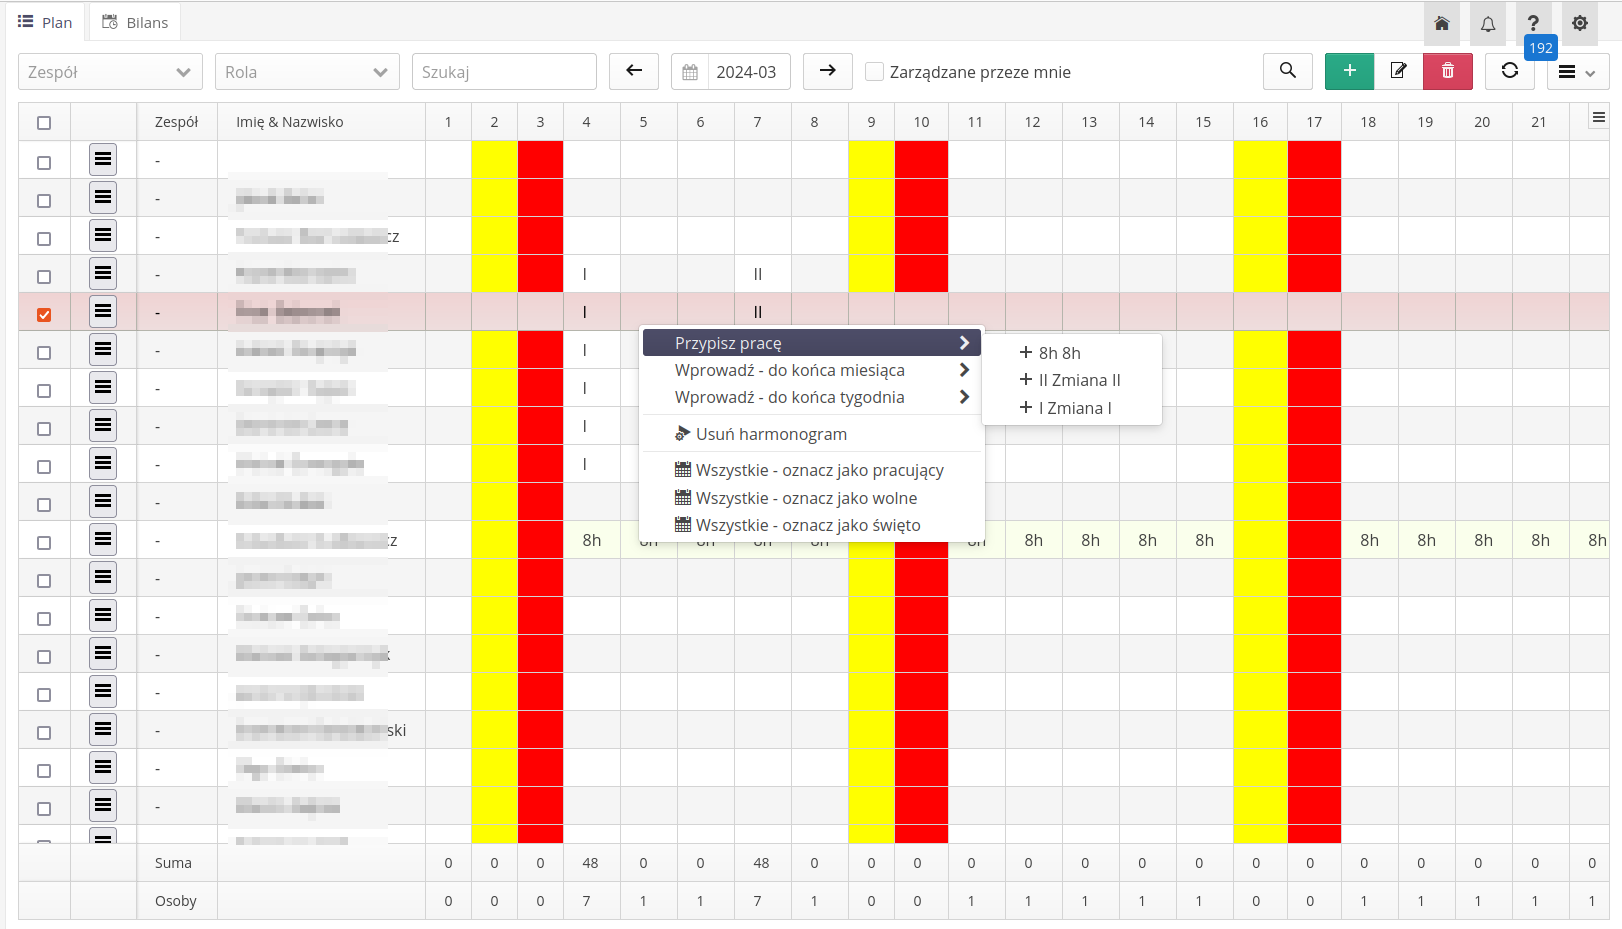
Task: Toggle the select-all checkbox in header
Action: tap(44, 123)
